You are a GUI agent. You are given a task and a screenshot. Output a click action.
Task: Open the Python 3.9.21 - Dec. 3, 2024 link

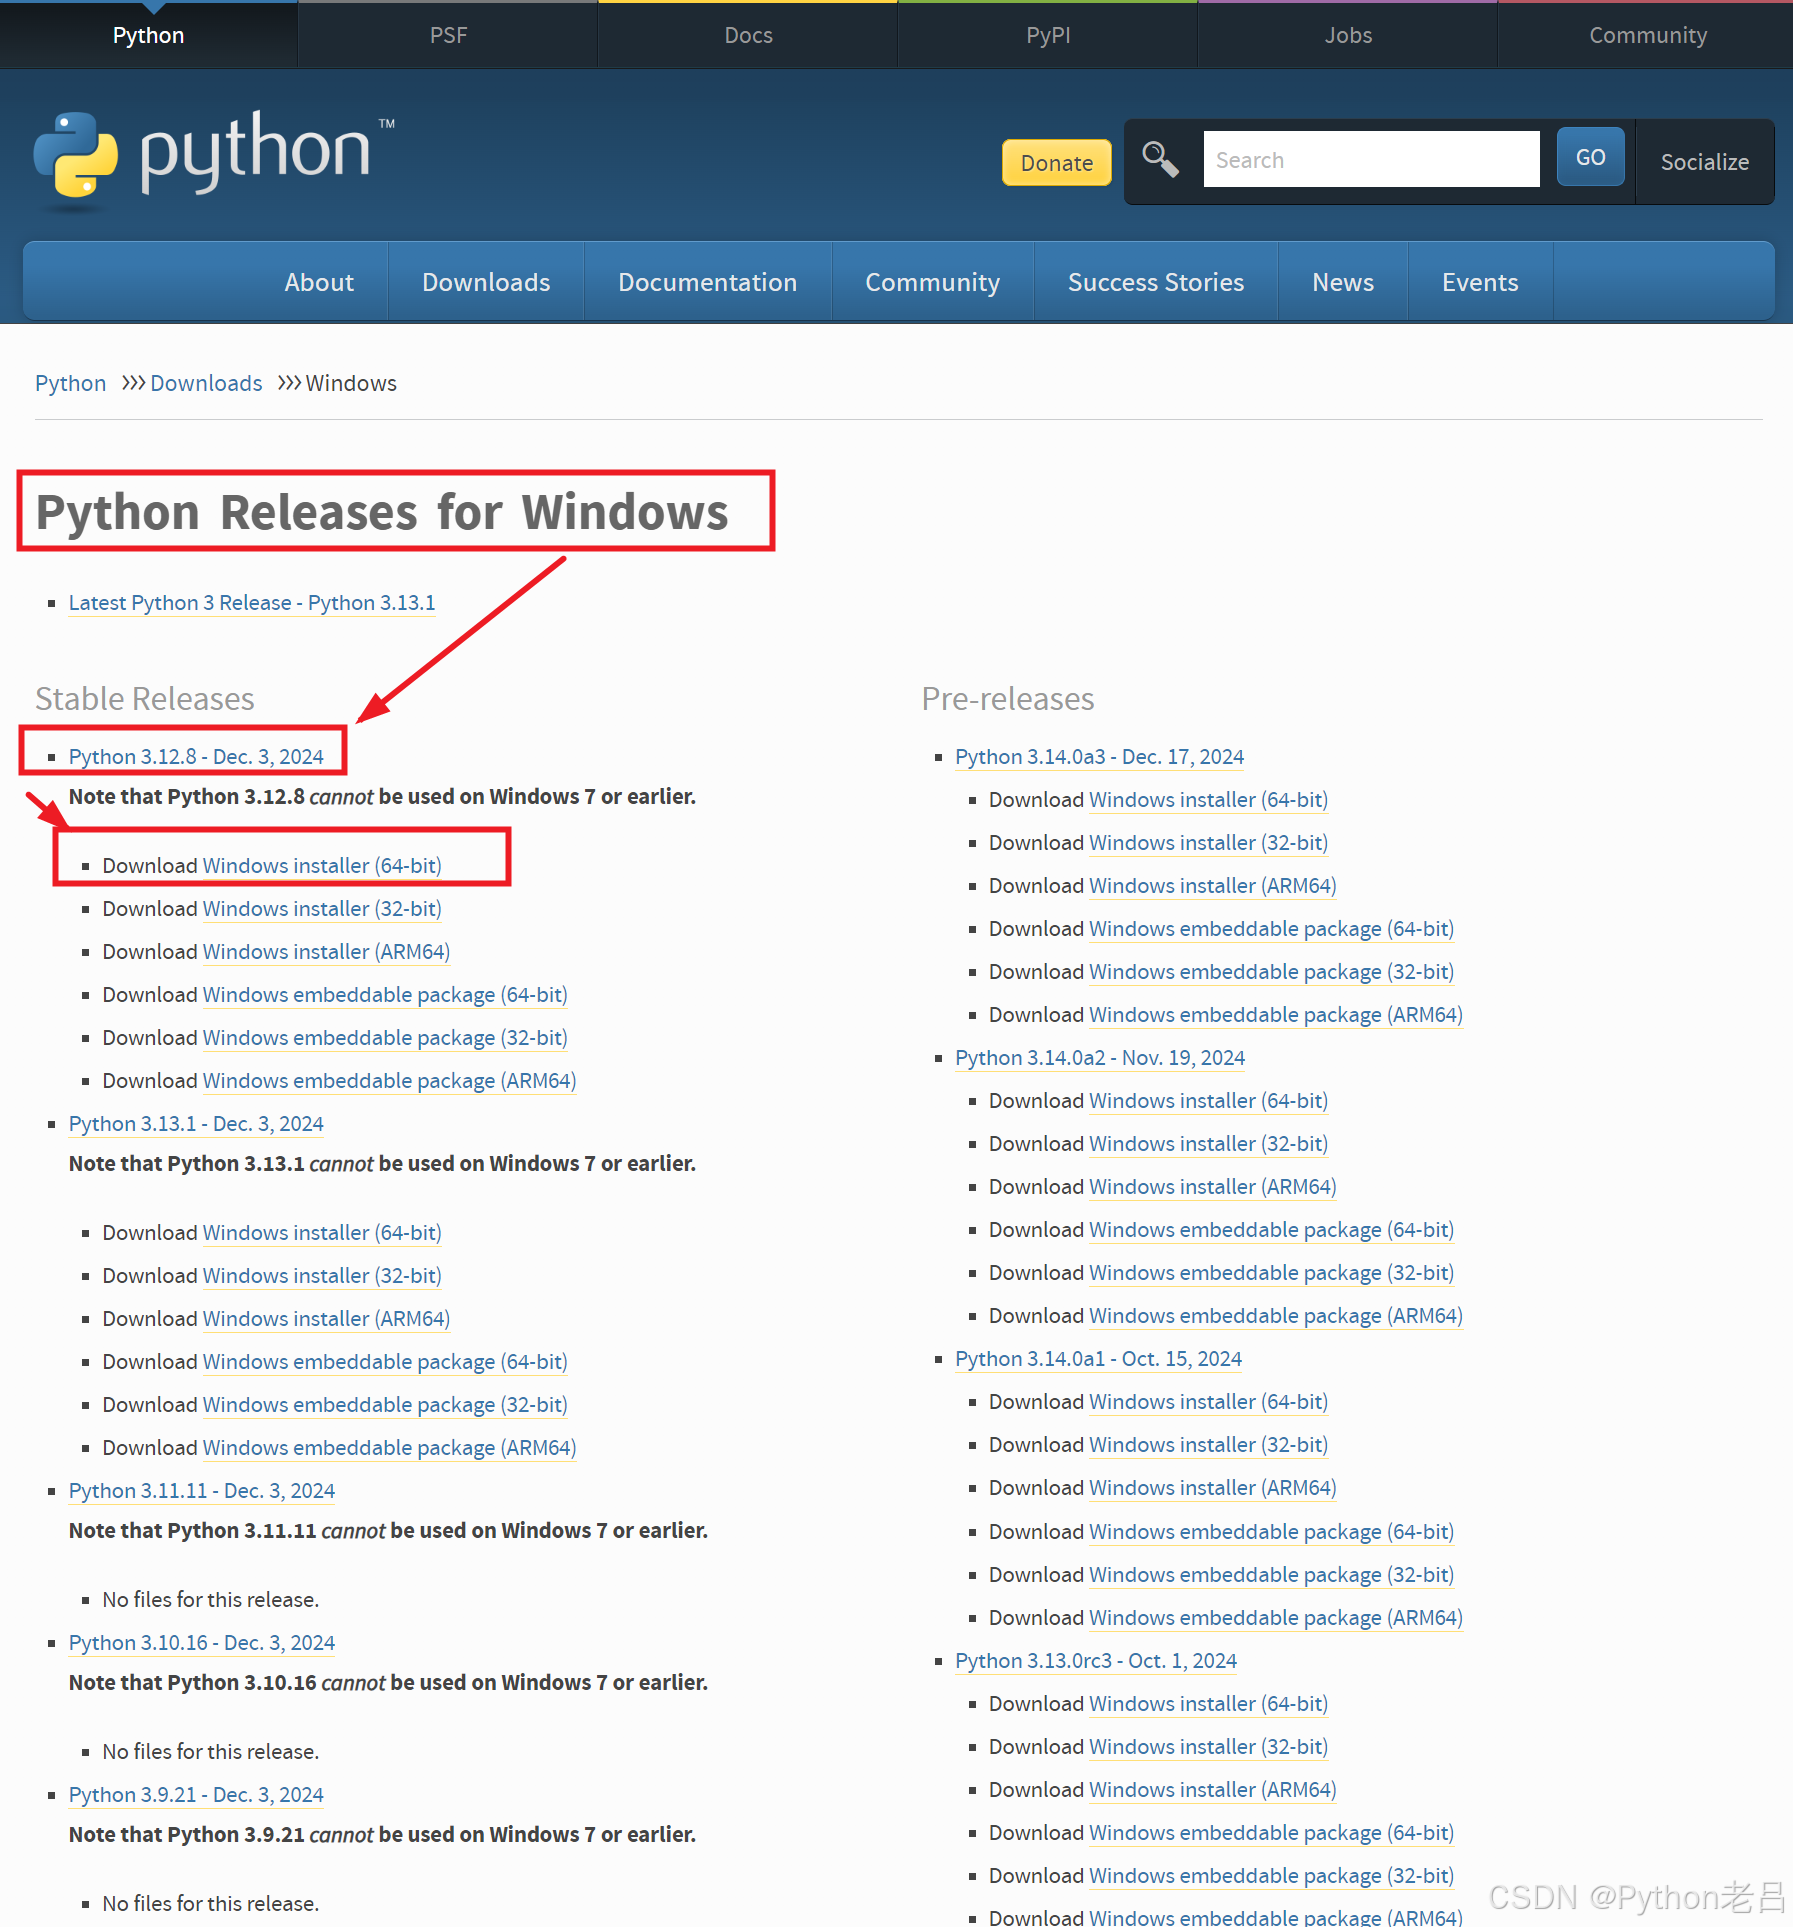196,1795
